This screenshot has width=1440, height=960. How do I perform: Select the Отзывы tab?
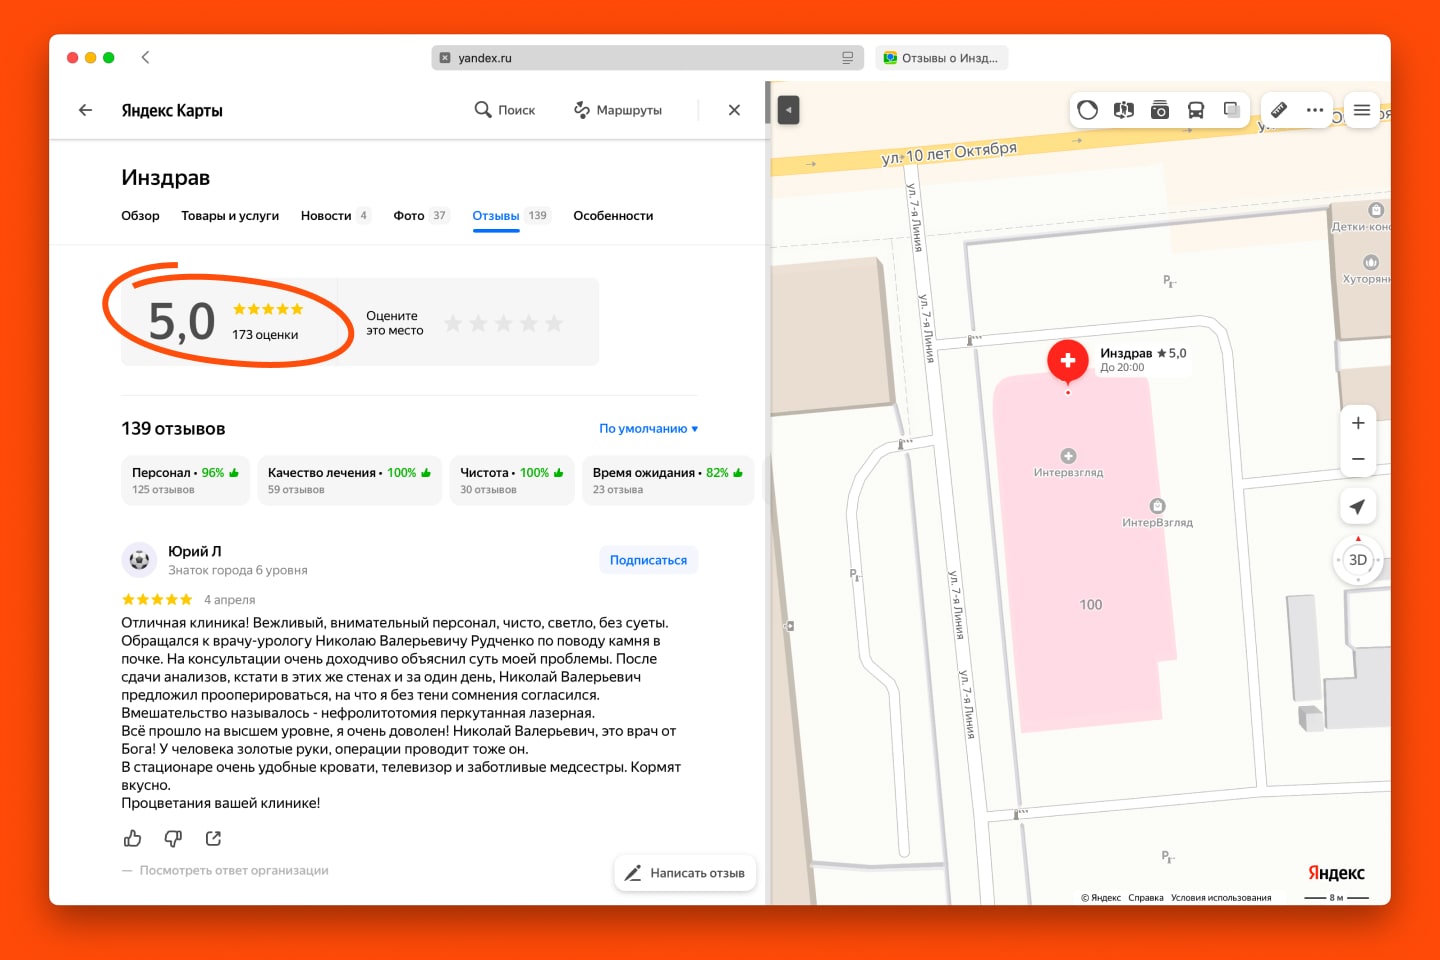[511, 215]
